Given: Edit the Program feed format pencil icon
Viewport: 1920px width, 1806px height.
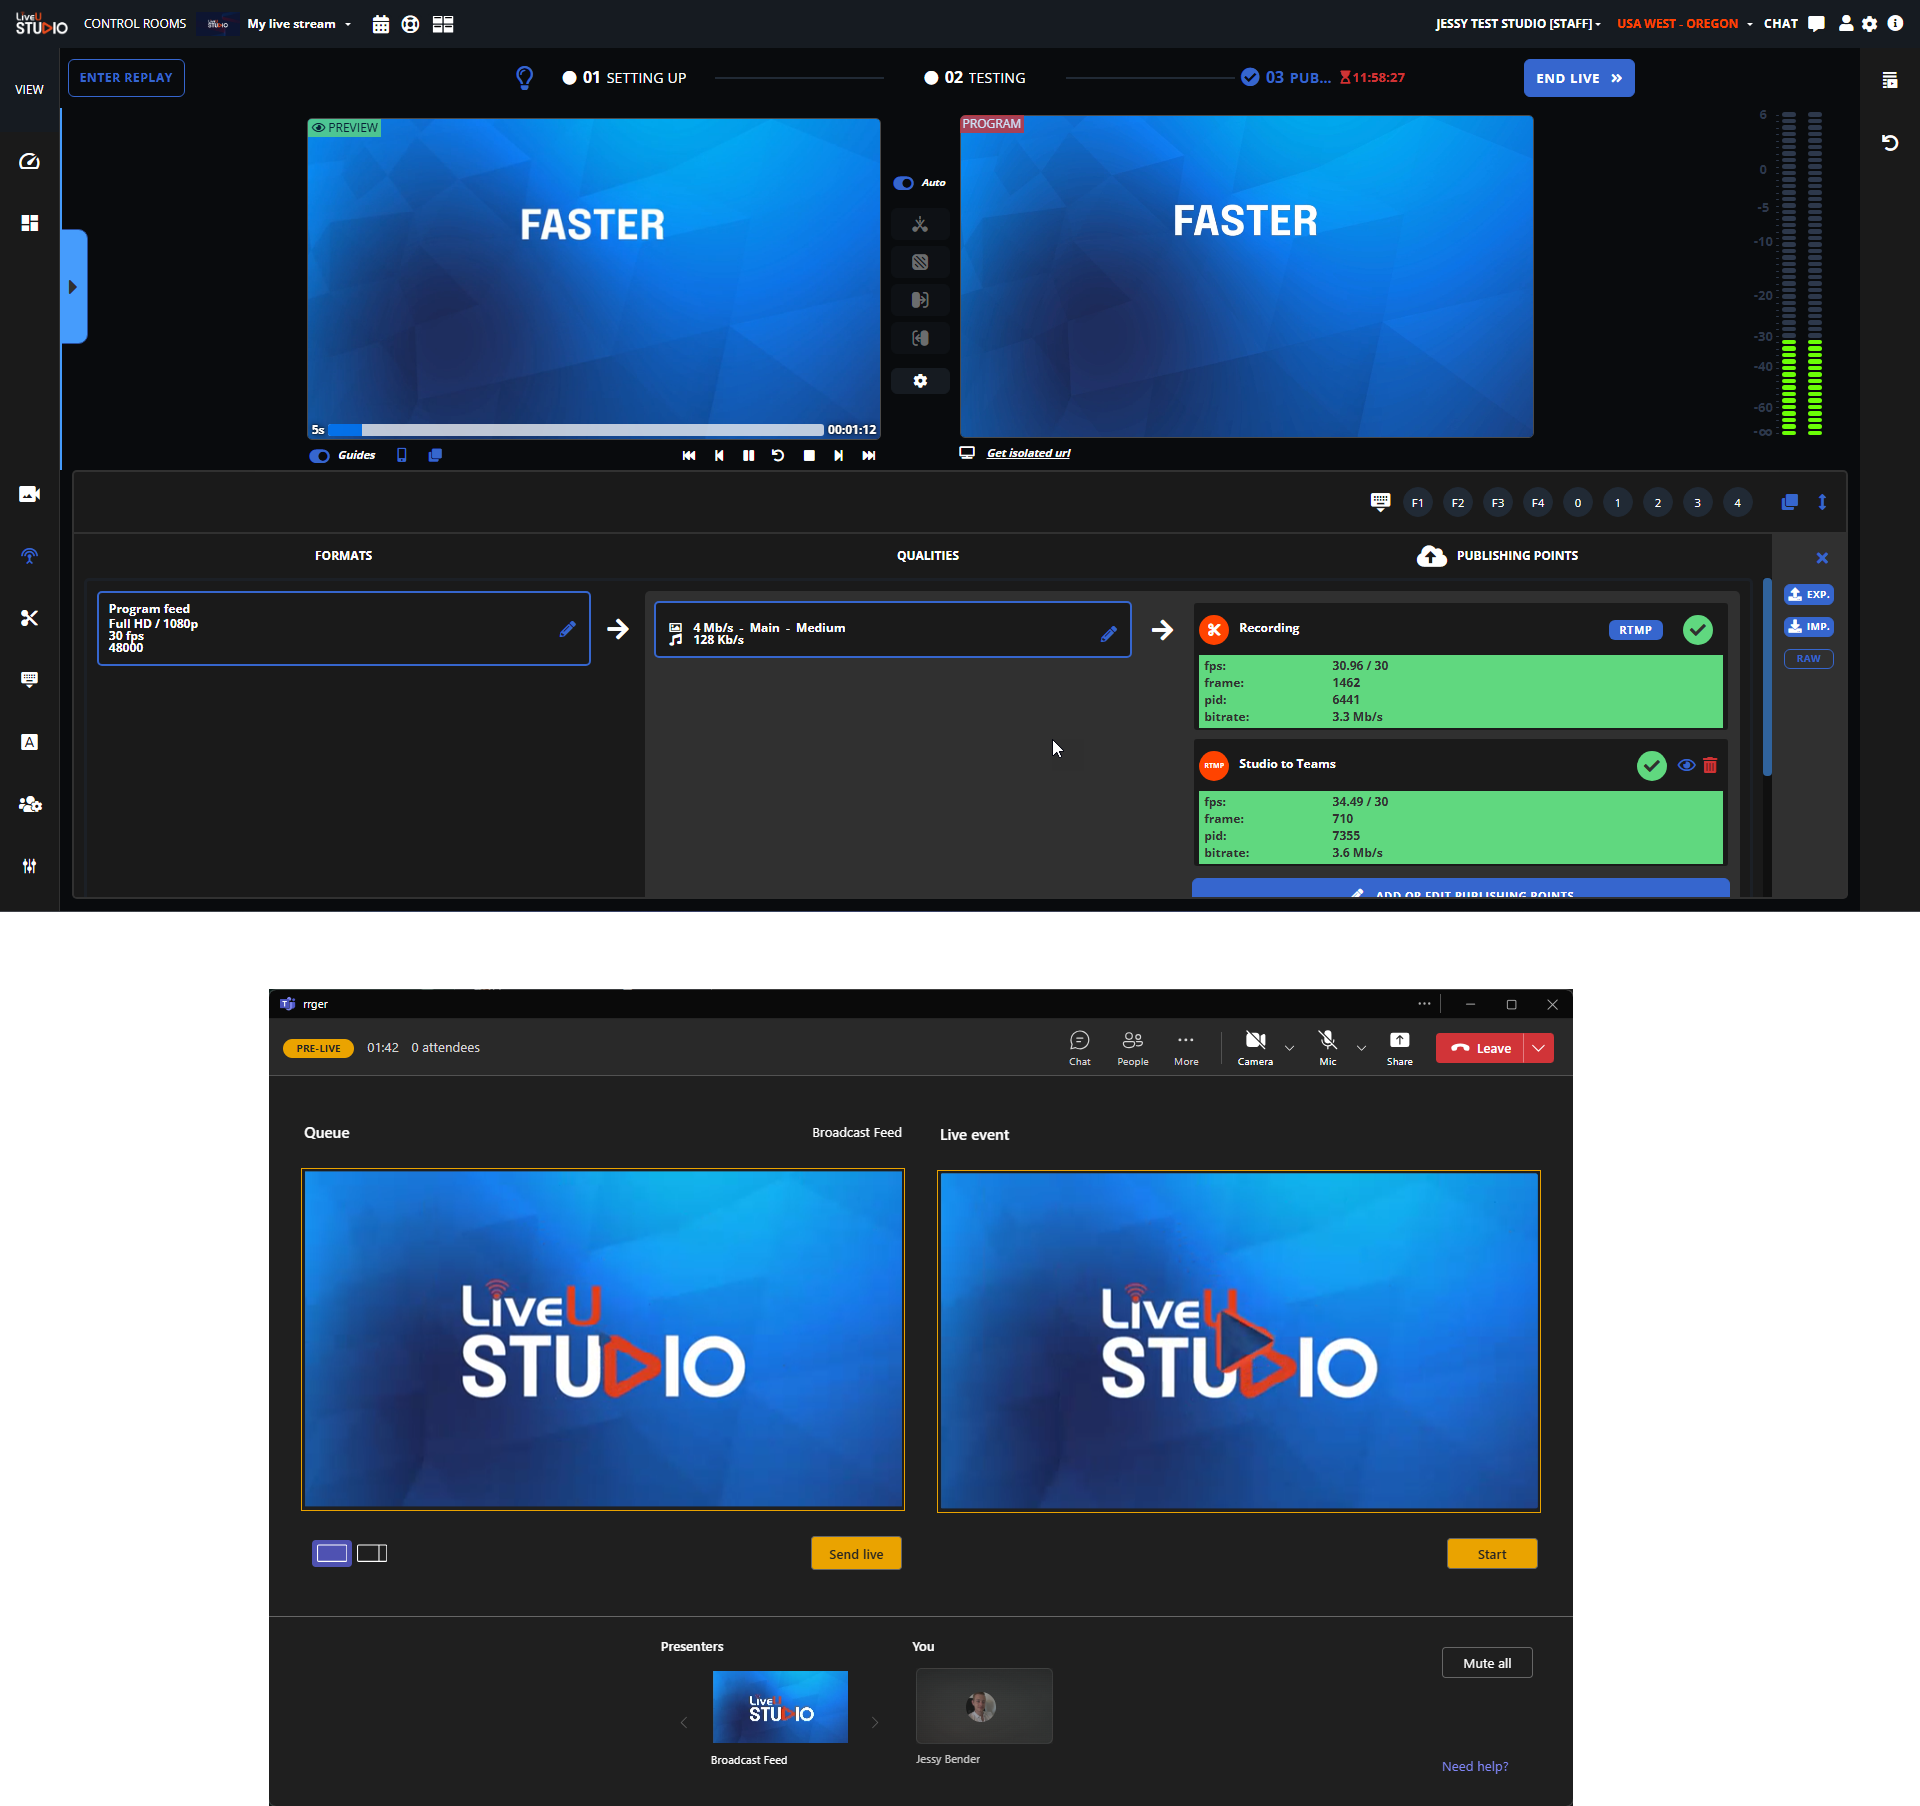Looking at the screenshot, I should (x=567, y=629).
